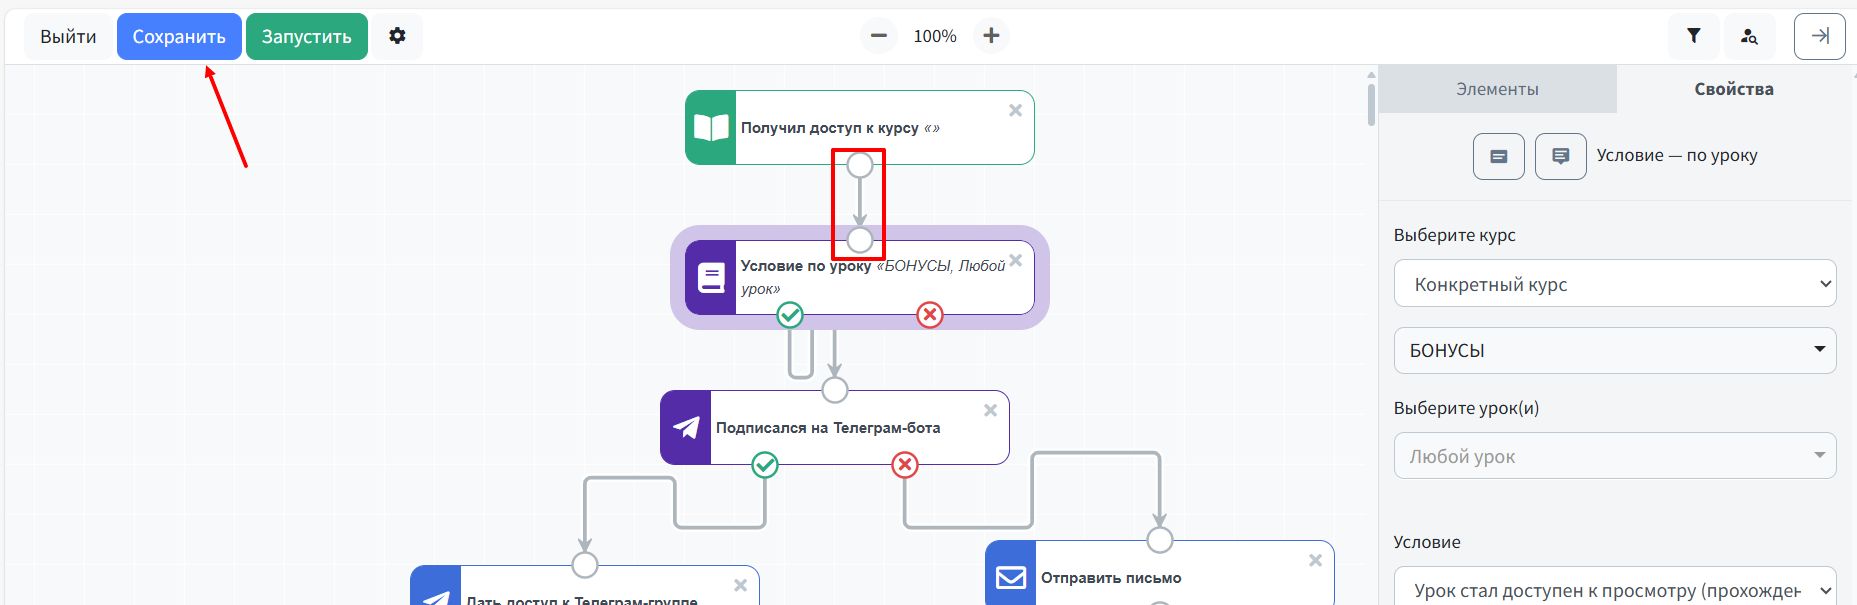
Task: Click the input connector of Отправить письмо
Action: [1160, 540]
